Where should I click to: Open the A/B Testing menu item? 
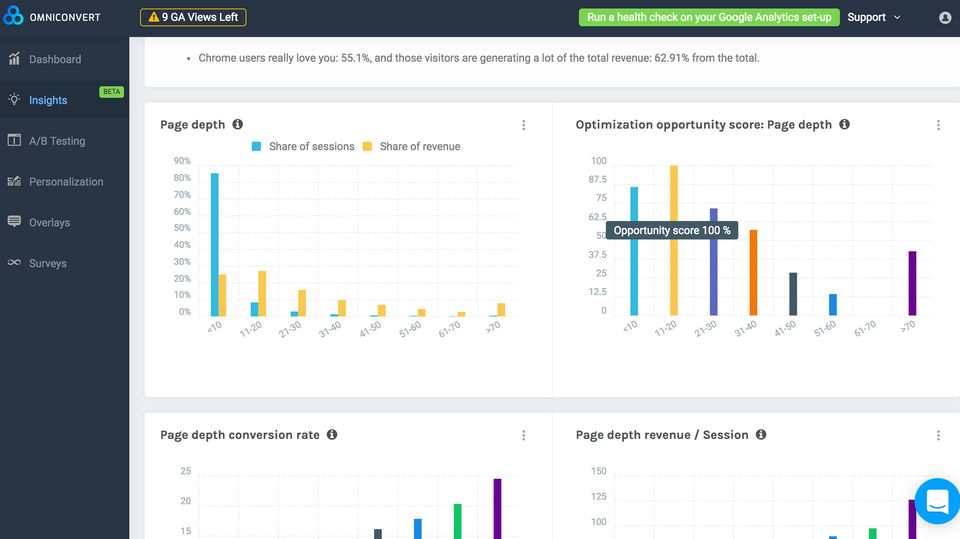coord(57,141)
